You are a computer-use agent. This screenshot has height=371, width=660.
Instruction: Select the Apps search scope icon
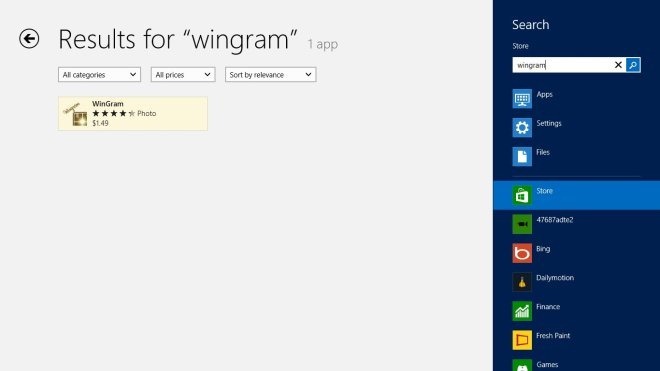coord(522,99)
